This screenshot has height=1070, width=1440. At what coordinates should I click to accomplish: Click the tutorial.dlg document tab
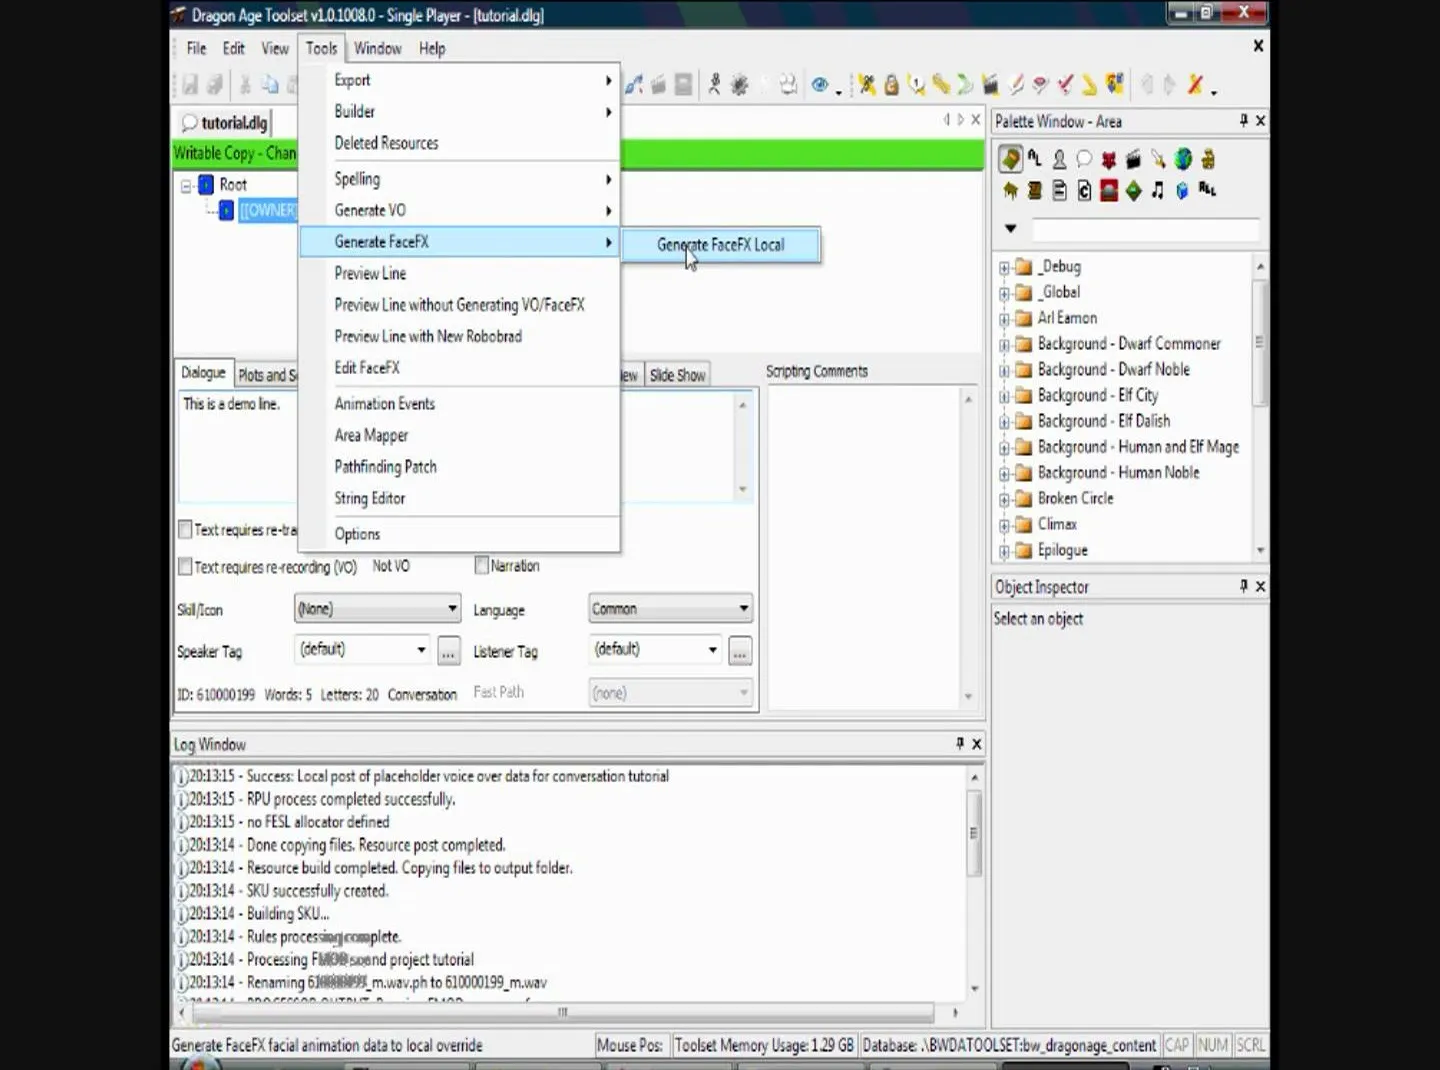pyautogui.click(x=224, y=123)
